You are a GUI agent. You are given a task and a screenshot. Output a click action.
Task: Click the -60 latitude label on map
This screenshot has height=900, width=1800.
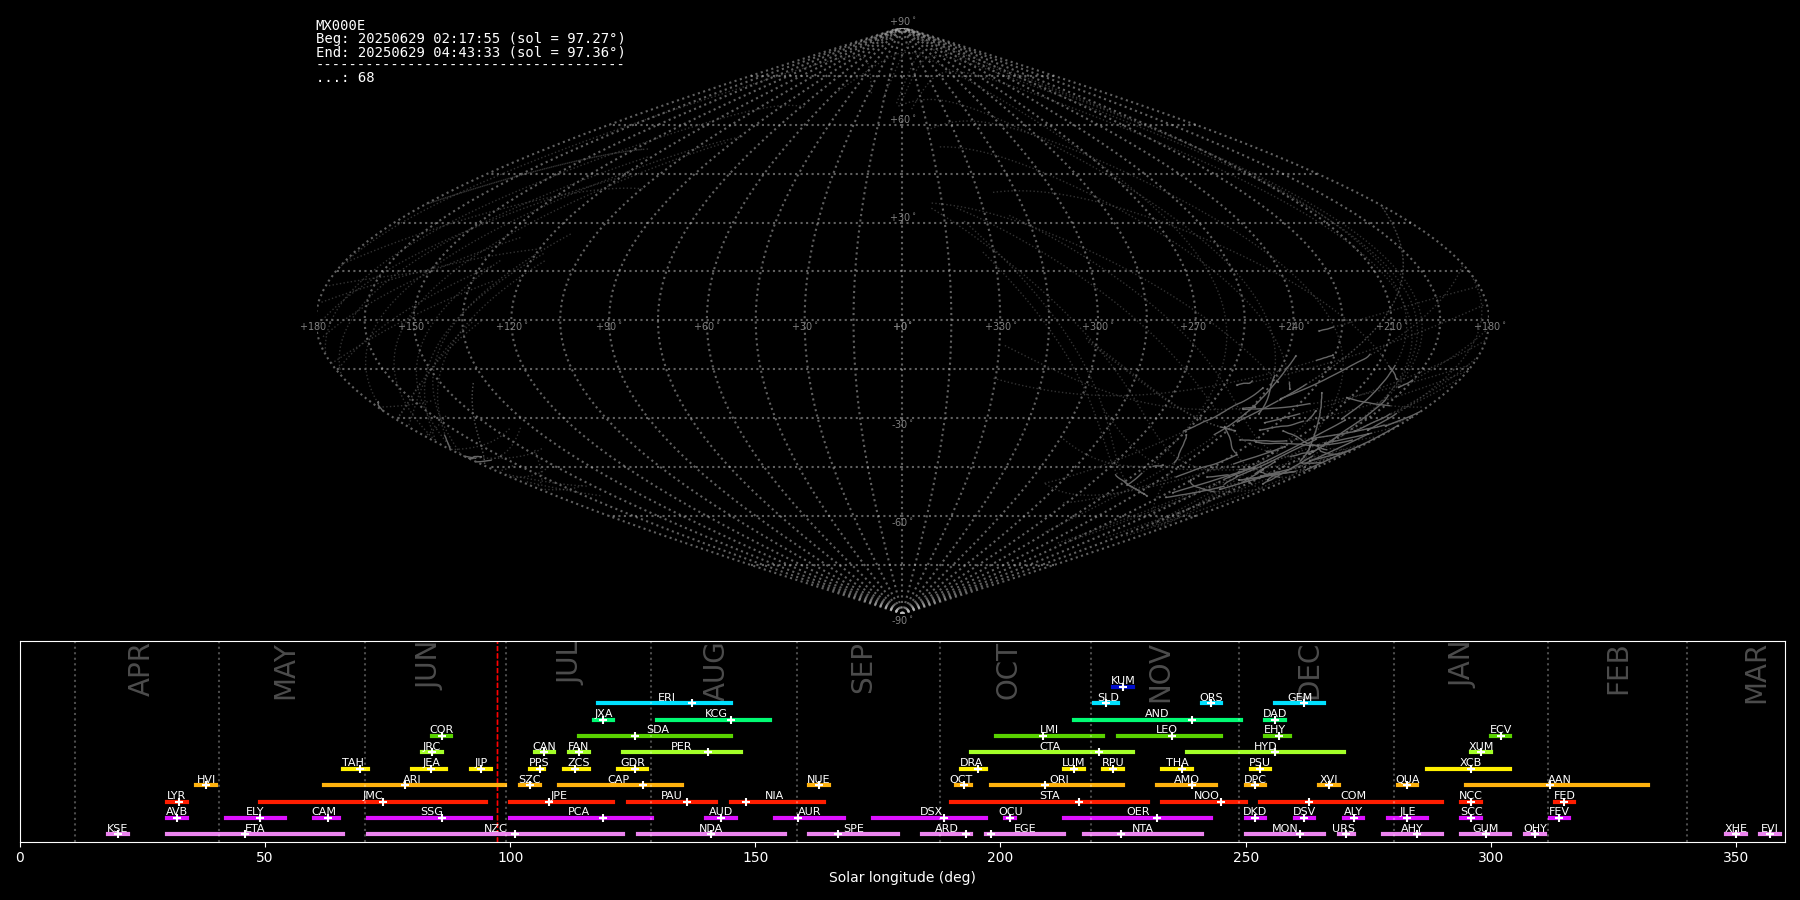(901, 522)
